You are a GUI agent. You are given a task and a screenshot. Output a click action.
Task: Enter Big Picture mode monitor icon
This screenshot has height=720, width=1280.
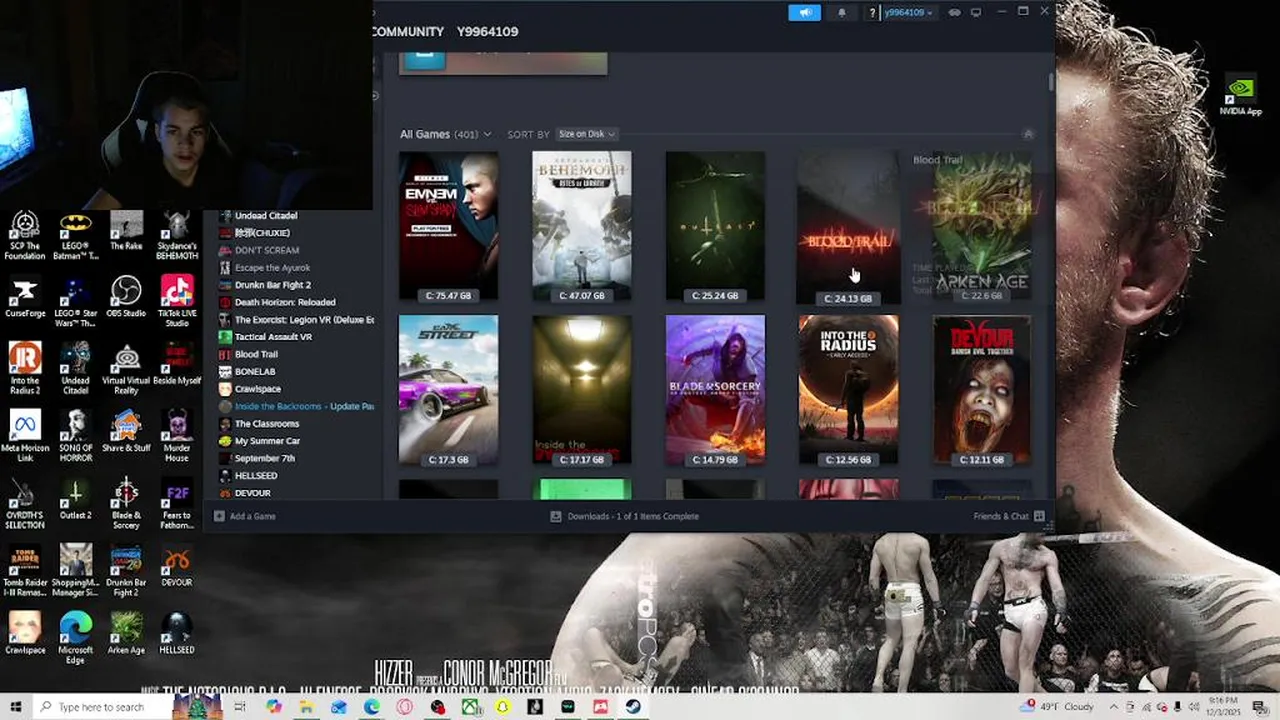click(976, 12)
